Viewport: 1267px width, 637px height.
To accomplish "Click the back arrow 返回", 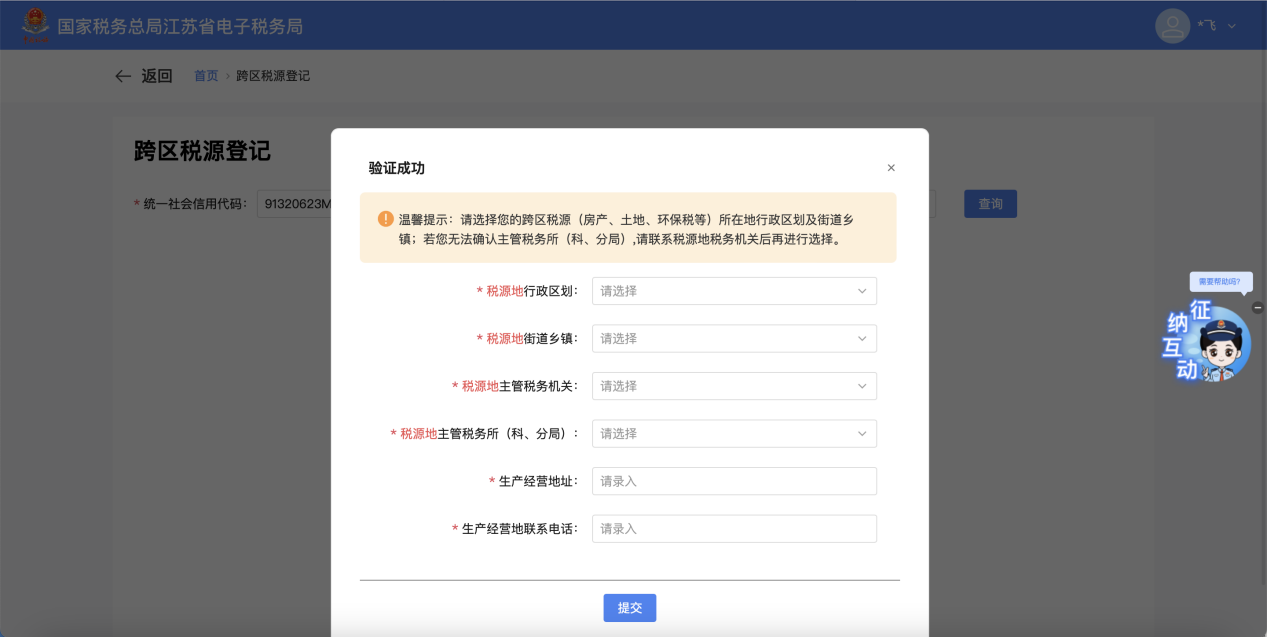I will [143, 76].
